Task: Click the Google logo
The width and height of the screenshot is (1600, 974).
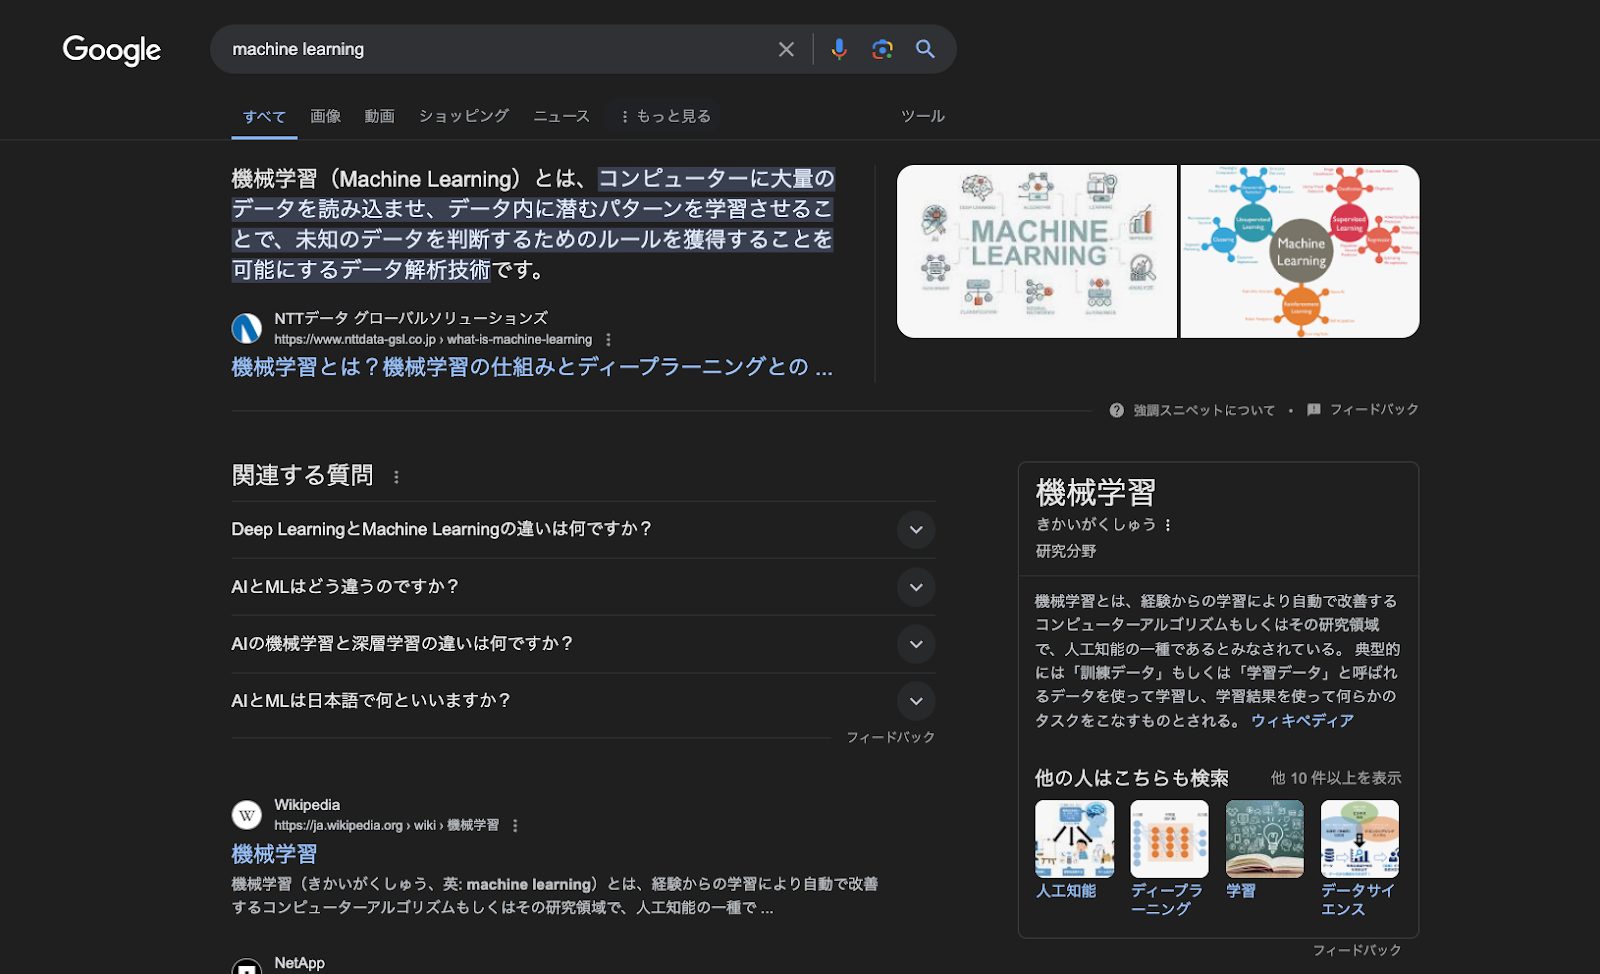Action: [x=111, y=50]
